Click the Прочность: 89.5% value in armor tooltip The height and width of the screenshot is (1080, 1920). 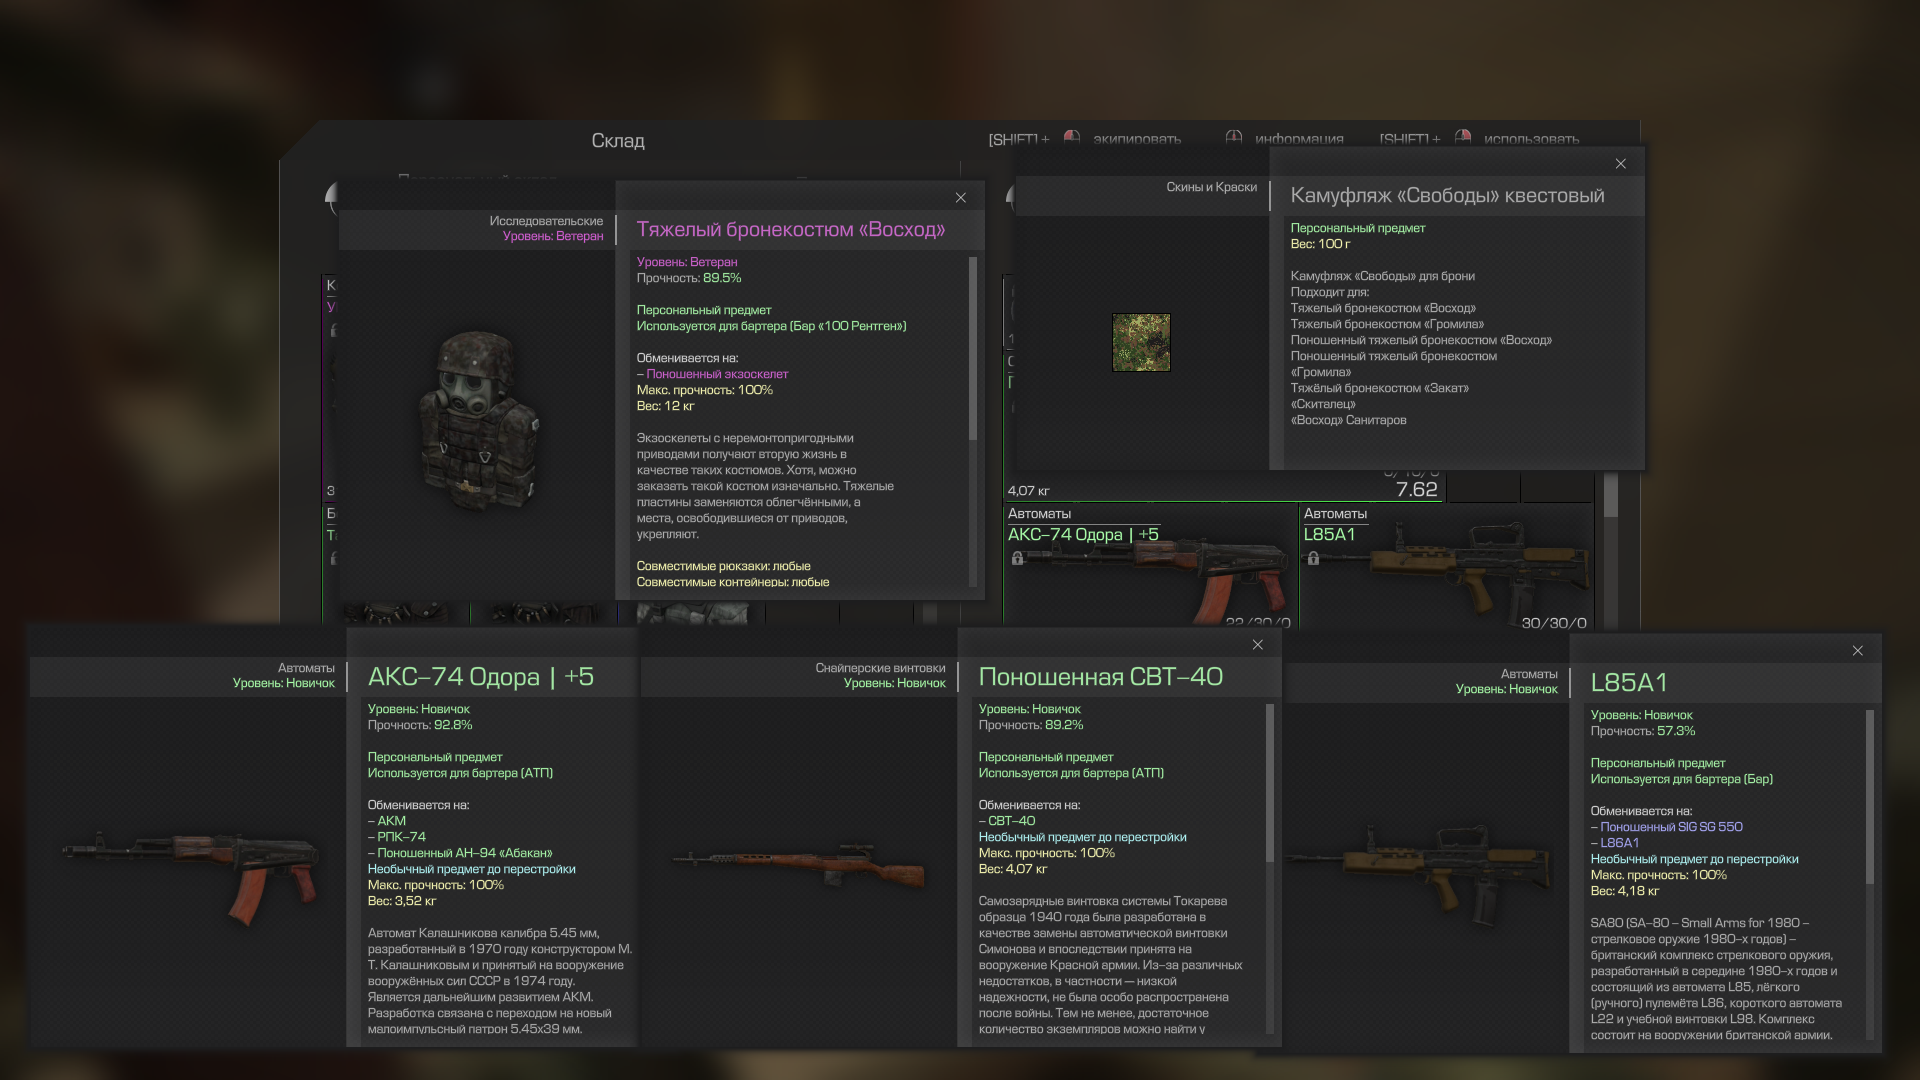(x=689, y=278)
